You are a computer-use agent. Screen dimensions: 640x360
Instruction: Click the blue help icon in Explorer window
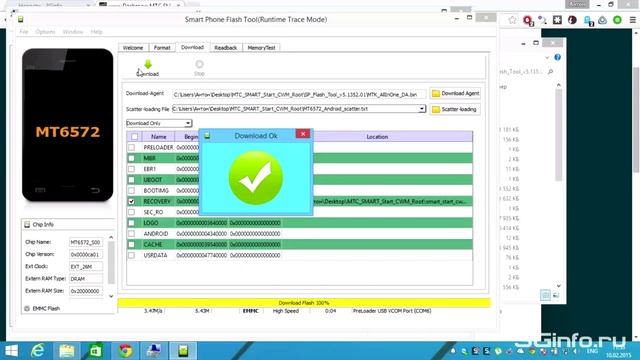click(558, 58)
